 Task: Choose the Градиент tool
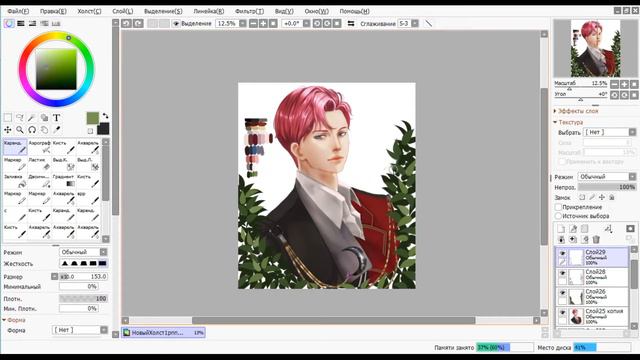tap(64, 180)
